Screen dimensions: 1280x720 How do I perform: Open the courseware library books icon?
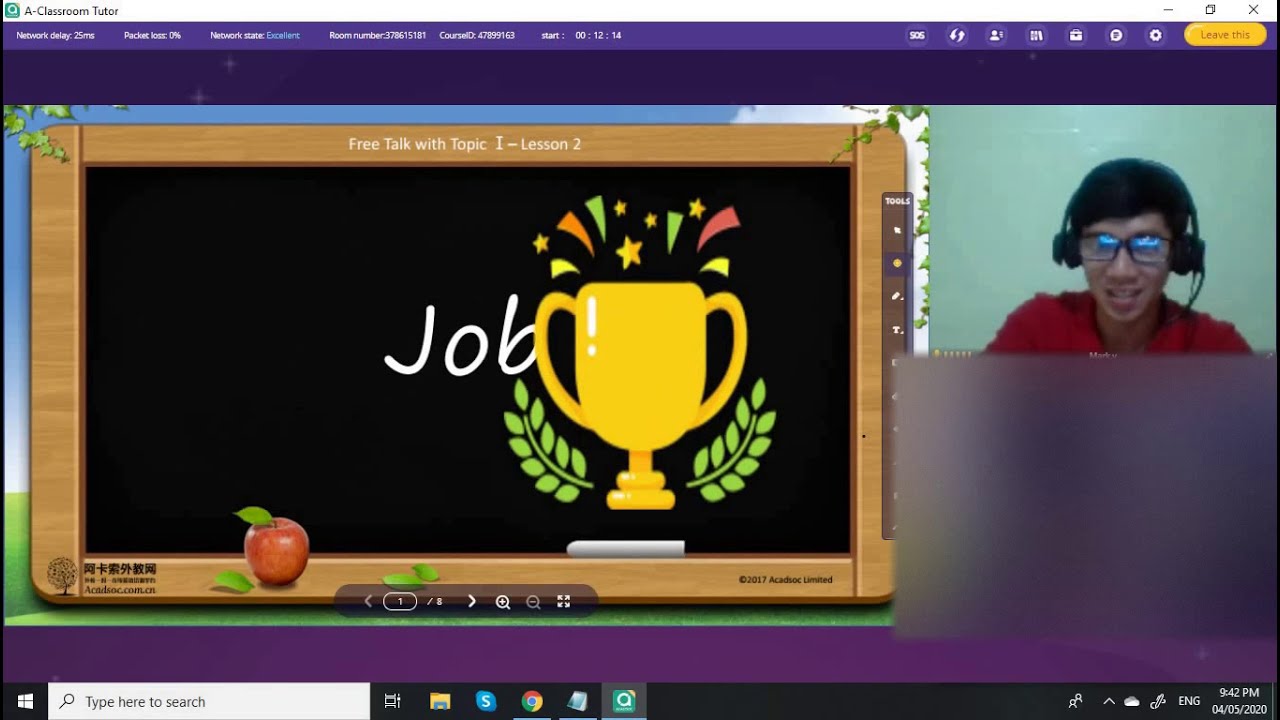tap(1036, 35)
